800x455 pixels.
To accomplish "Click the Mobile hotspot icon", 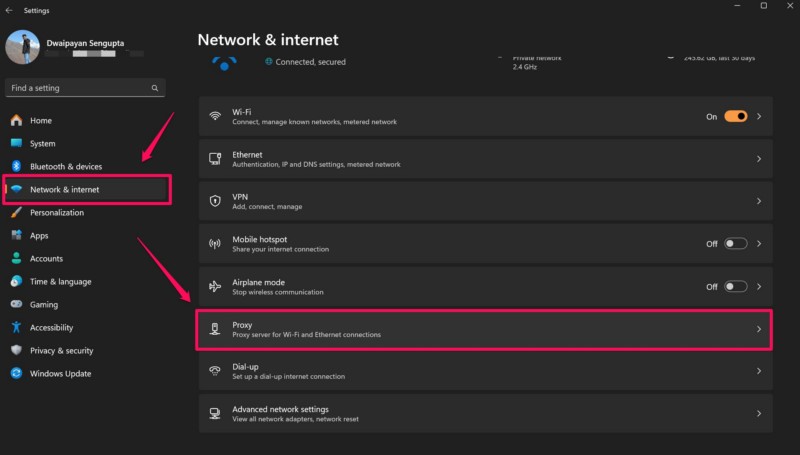I will (215, 243).
